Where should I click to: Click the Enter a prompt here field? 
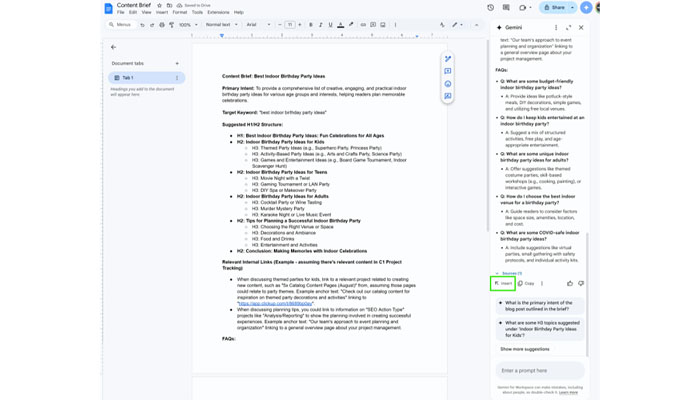[x=540, y=371]
